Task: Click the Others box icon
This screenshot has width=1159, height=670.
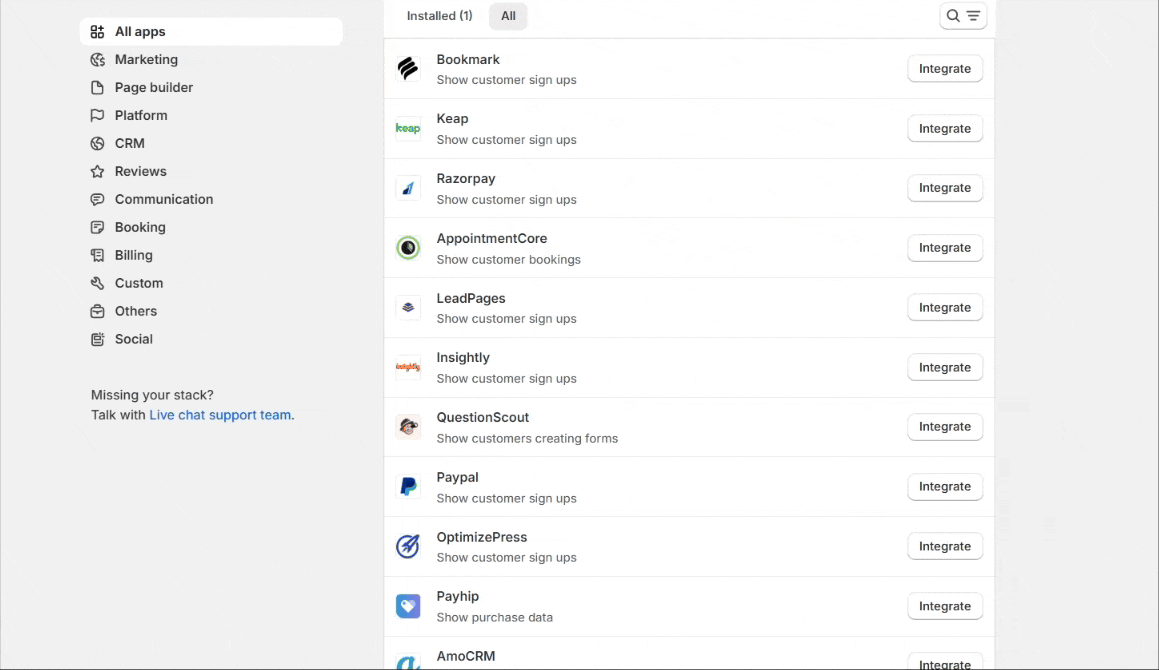Action: coord(98,311)
